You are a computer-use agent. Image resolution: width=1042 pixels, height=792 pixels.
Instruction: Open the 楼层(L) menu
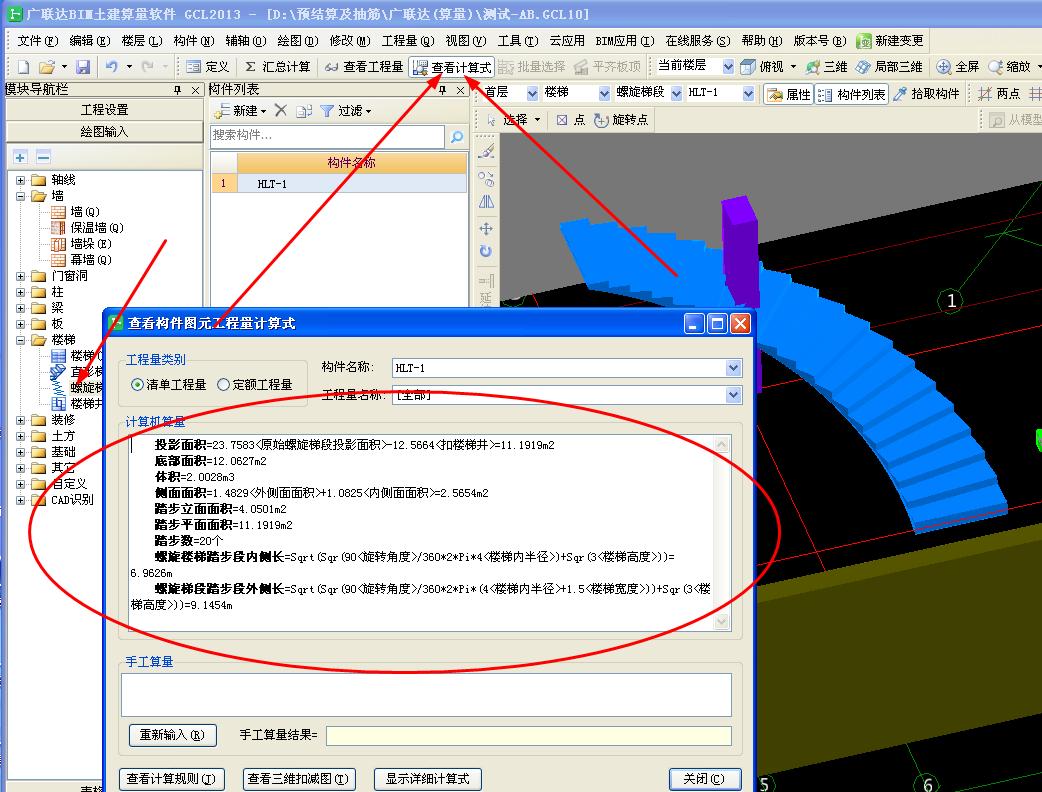coord(142,41)
